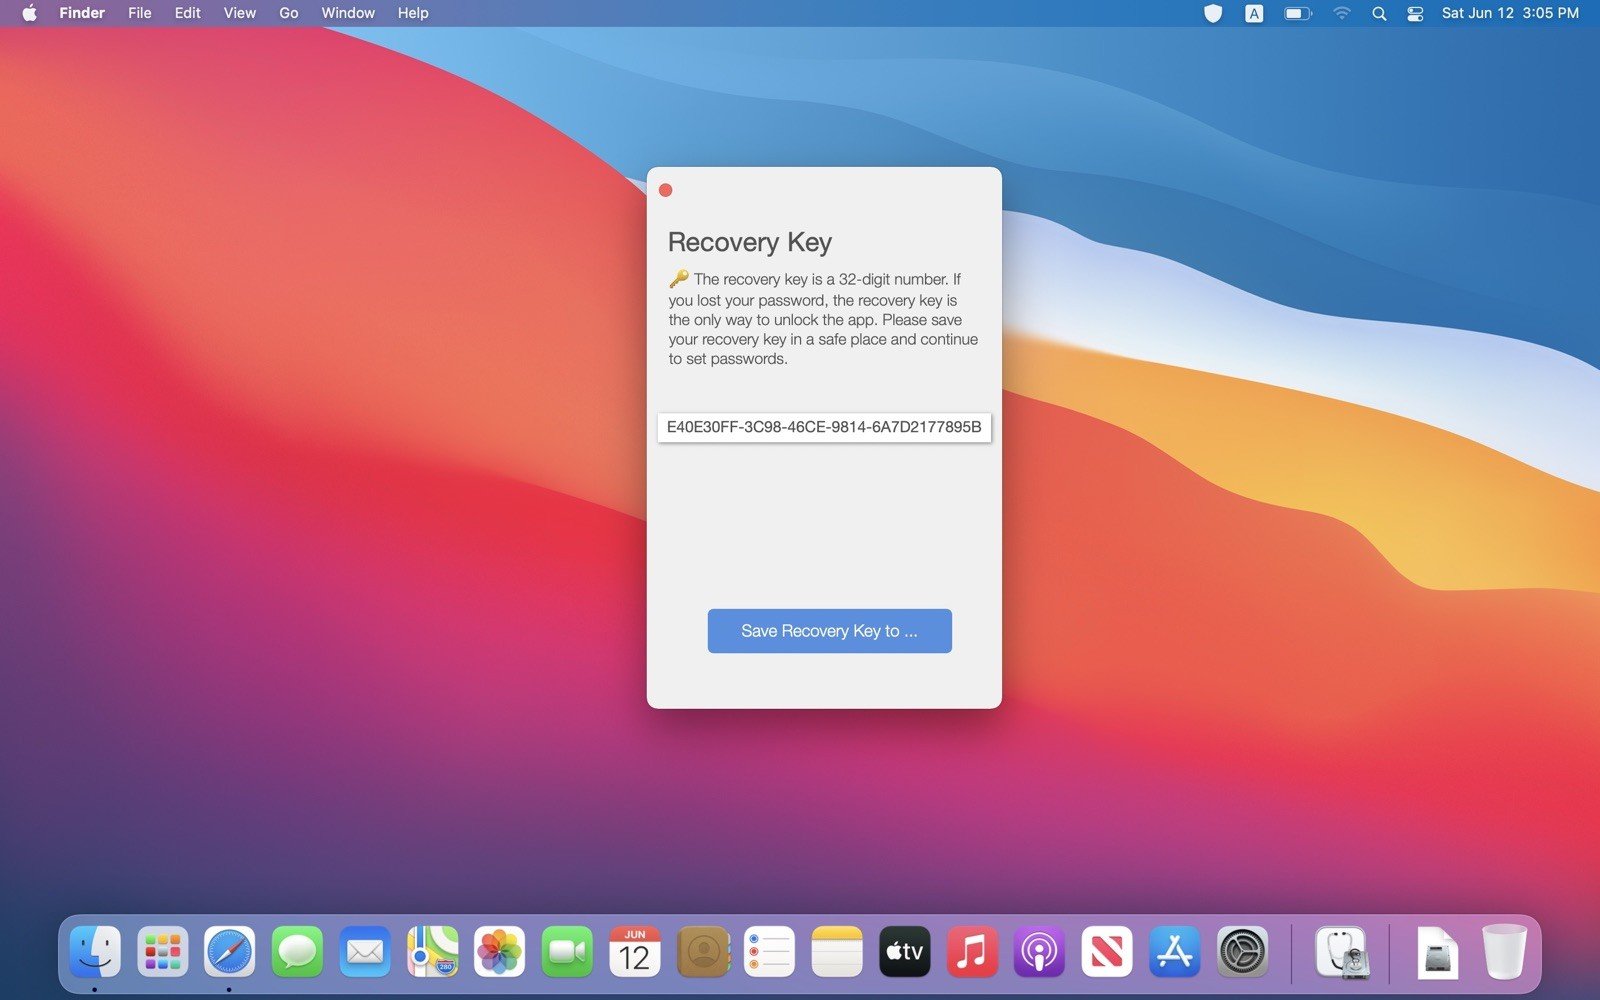
Task: Open Control Center in menu bar
Action: tap(1415, 13)
